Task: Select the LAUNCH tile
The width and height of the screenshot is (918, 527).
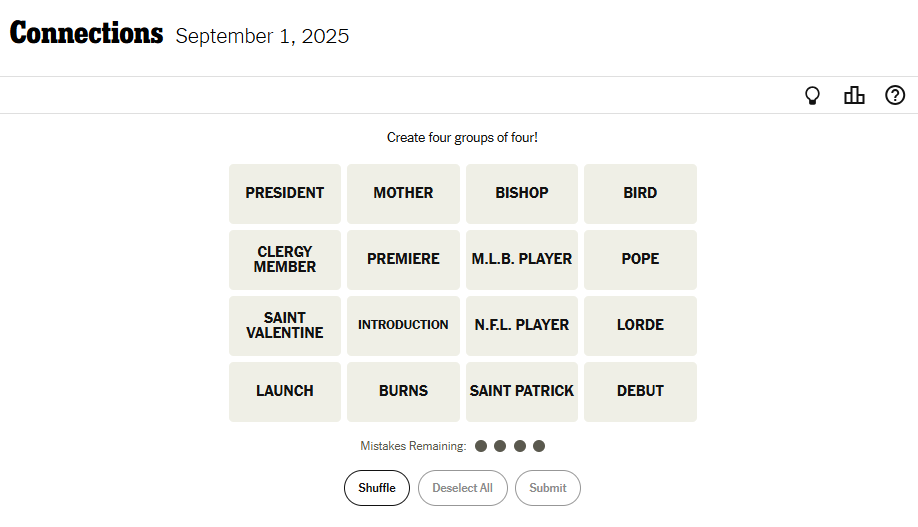Action: 285,391
